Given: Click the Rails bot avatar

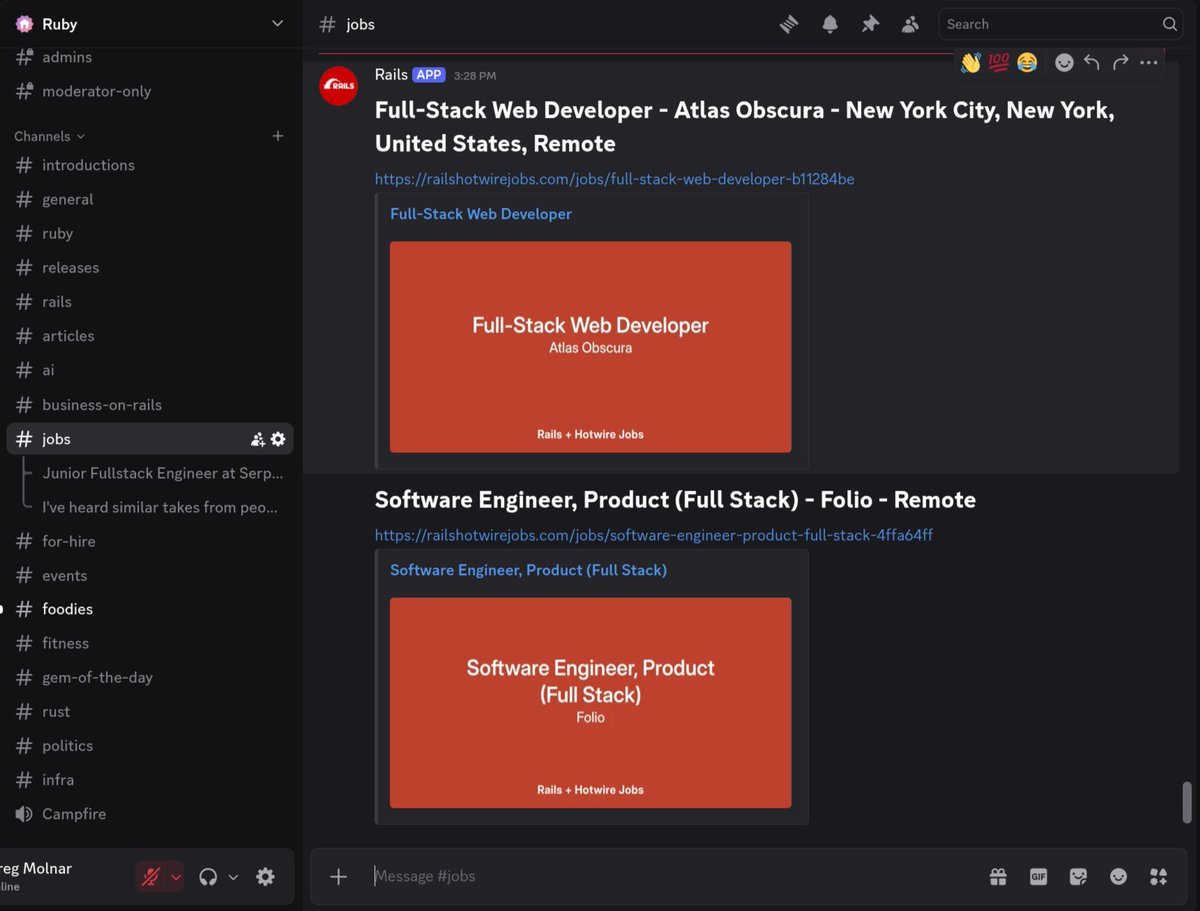Looking at the screenshot, I should (338, 86).
